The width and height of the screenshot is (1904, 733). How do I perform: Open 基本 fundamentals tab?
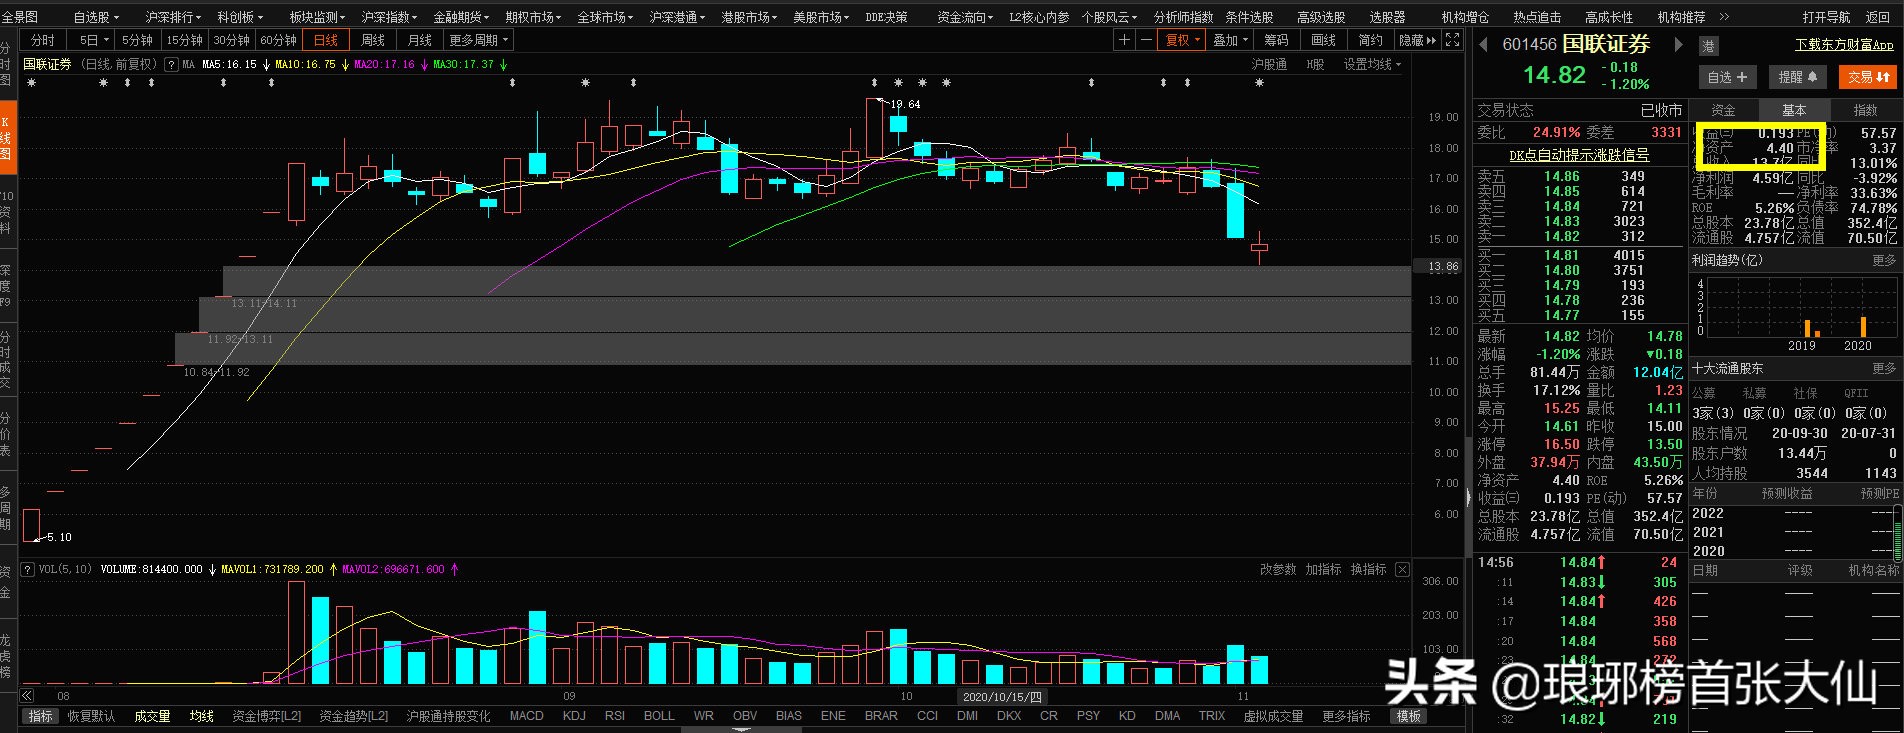pos(1794,110)
